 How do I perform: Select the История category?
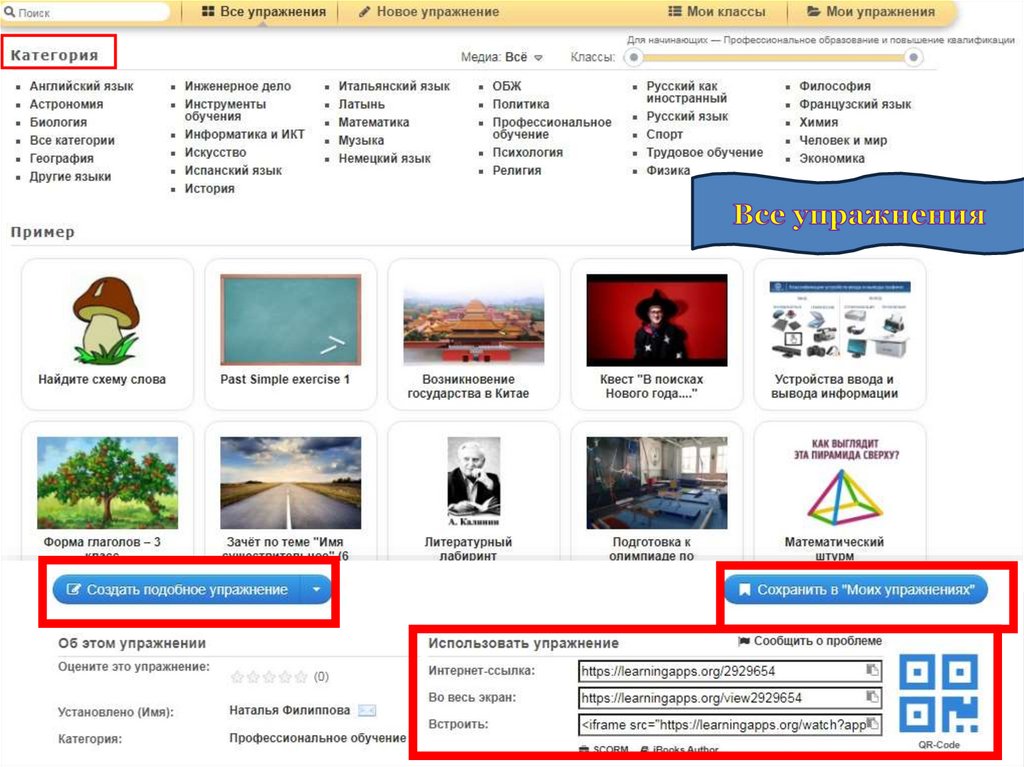209,188
